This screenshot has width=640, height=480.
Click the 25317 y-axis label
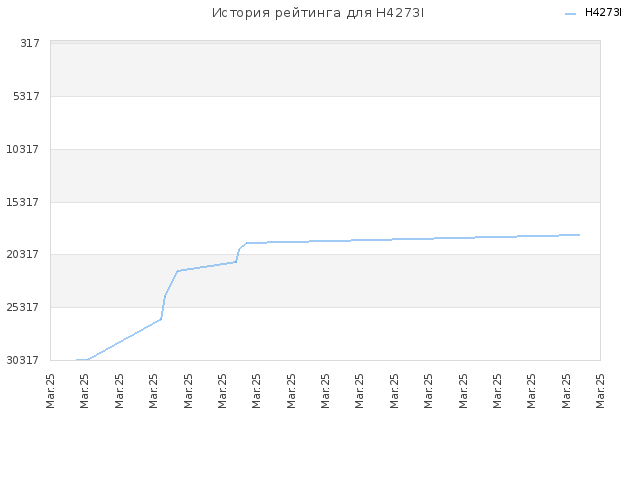coord(23,307)
